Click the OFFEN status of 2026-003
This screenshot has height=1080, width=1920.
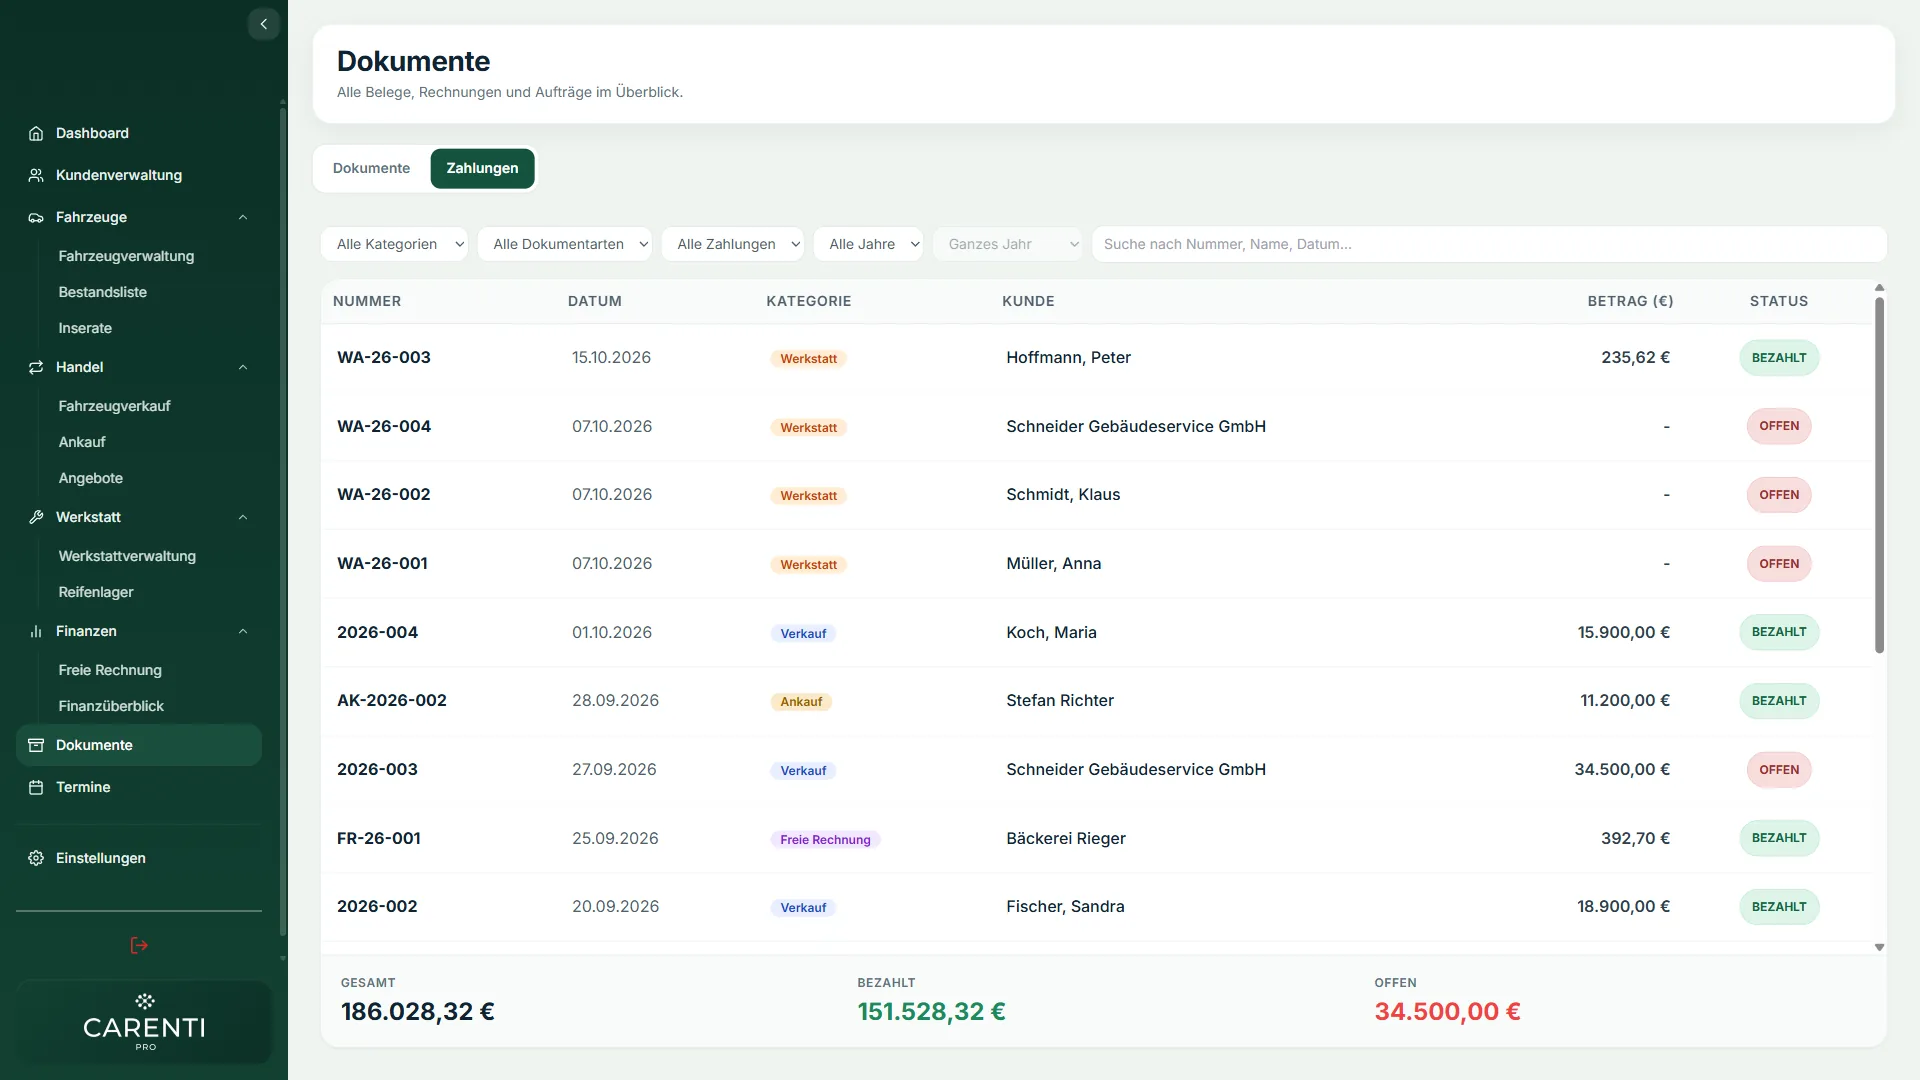click(x=1779, y=770)
